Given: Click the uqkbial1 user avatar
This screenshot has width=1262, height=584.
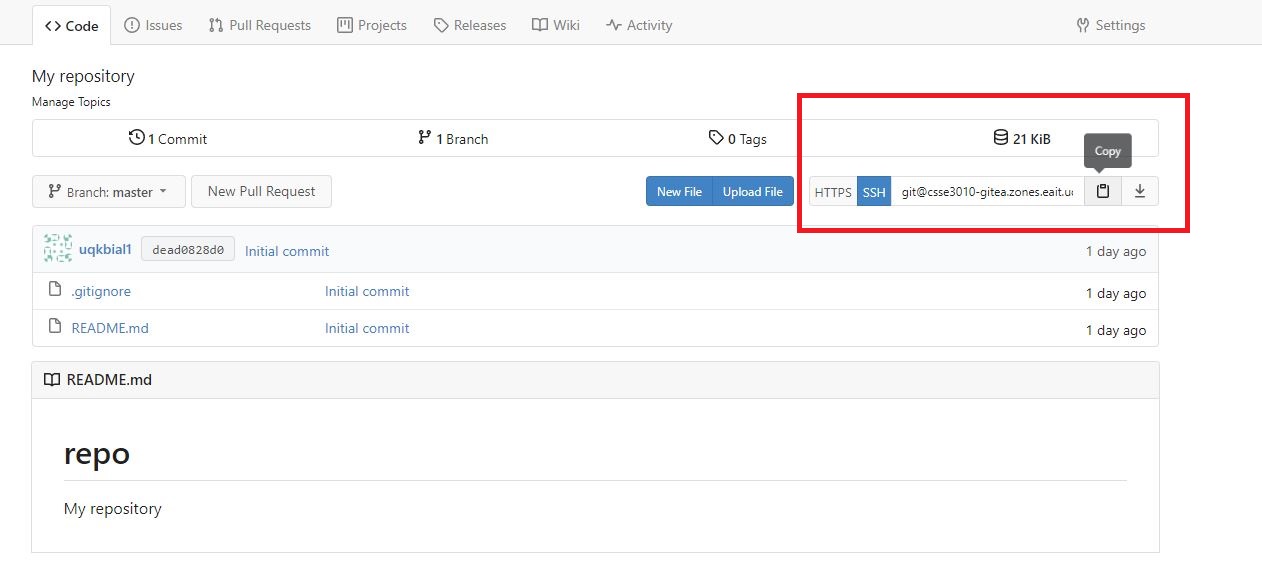Looking at the screenshot, I should click(58, 249).
